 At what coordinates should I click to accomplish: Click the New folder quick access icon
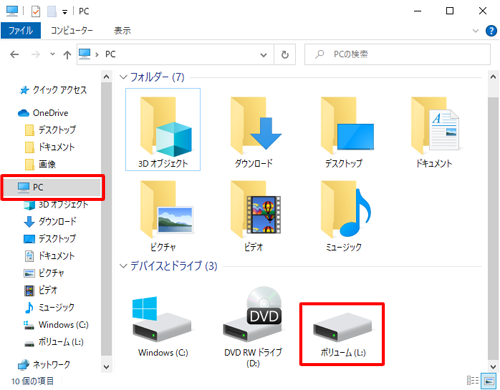coord(52,12)
